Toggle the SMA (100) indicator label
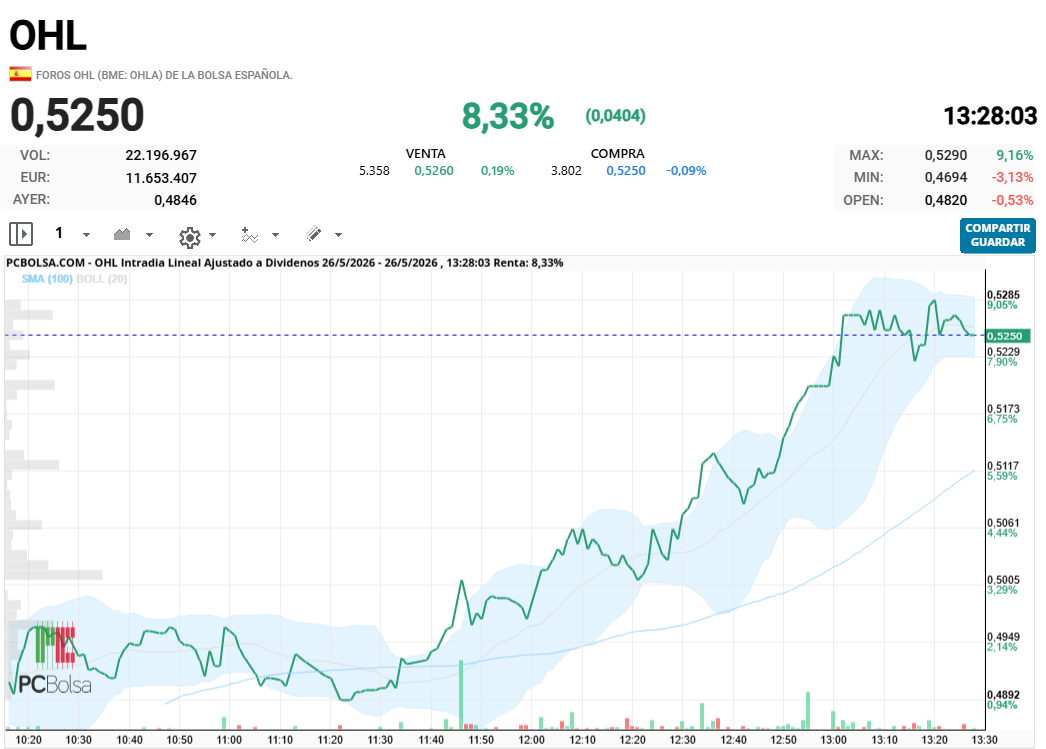Screen dimensions: 1046x749 pos(47,279)
